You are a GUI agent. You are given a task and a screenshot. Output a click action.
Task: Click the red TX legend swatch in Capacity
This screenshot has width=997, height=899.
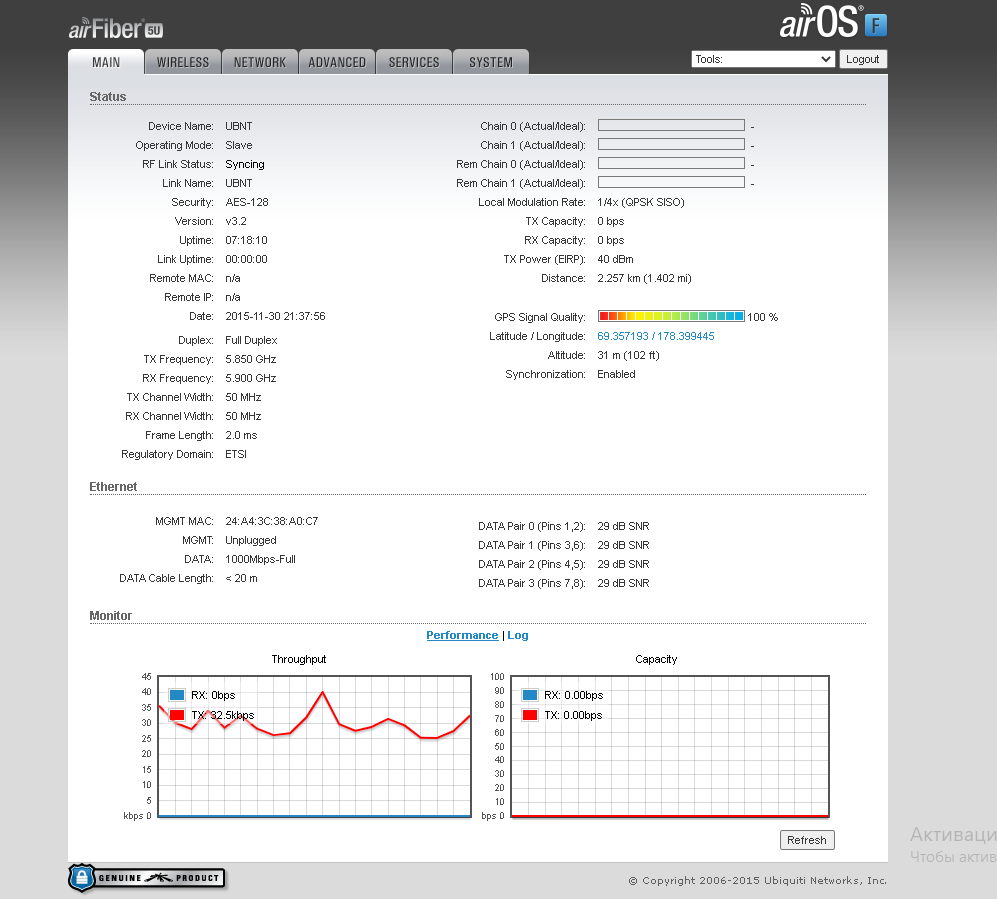click(529, 715)
